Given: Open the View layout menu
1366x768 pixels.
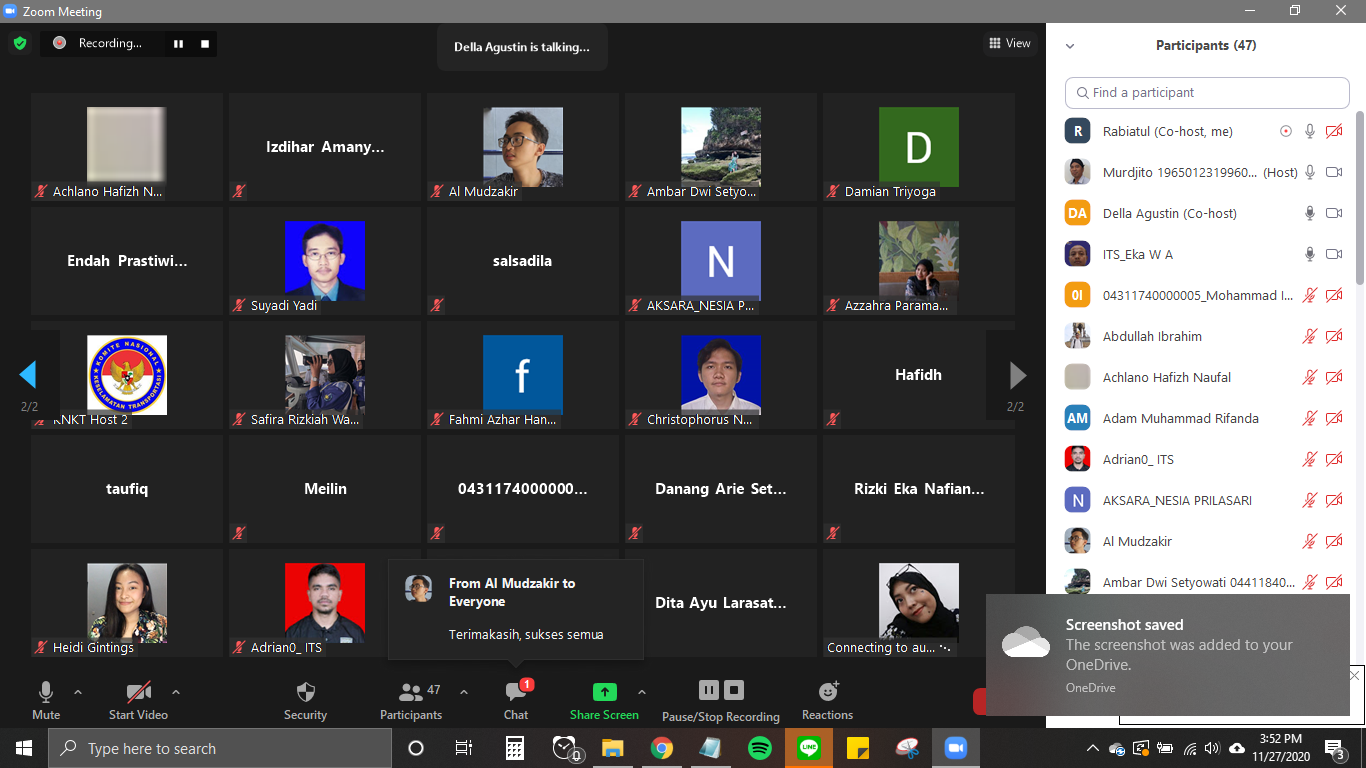Looking at the screenshot, I should point(1009,43).
